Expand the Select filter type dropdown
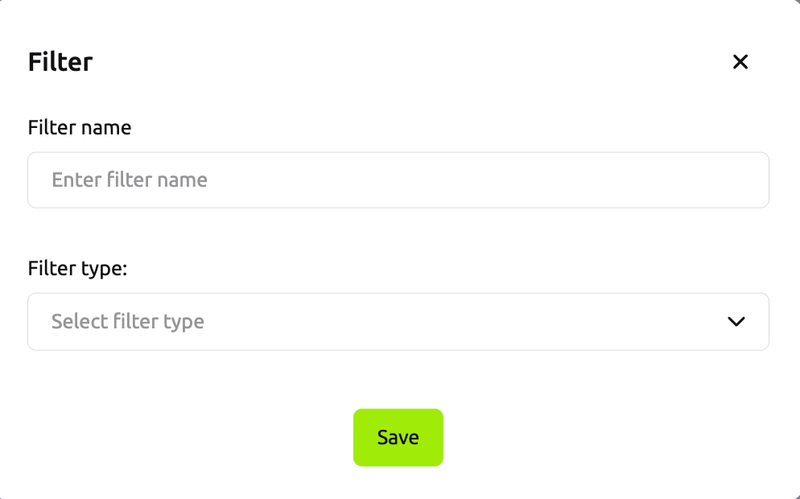 [398, 321]
